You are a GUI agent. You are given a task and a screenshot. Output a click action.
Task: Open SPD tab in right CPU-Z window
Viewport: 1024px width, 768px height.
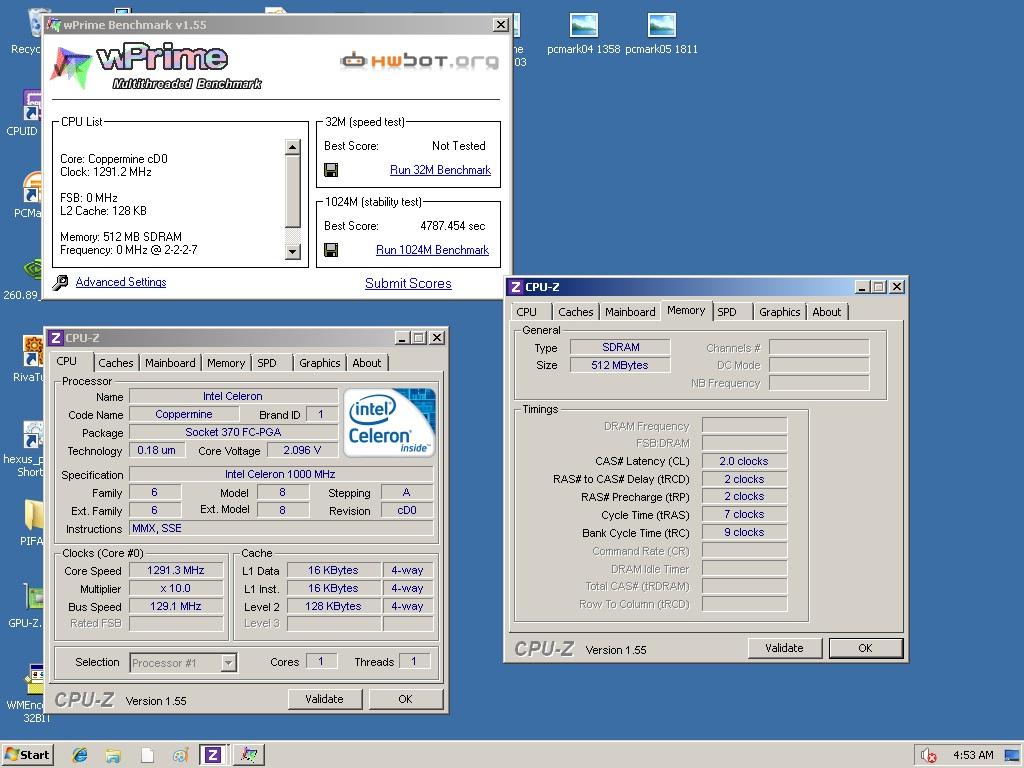726,312
